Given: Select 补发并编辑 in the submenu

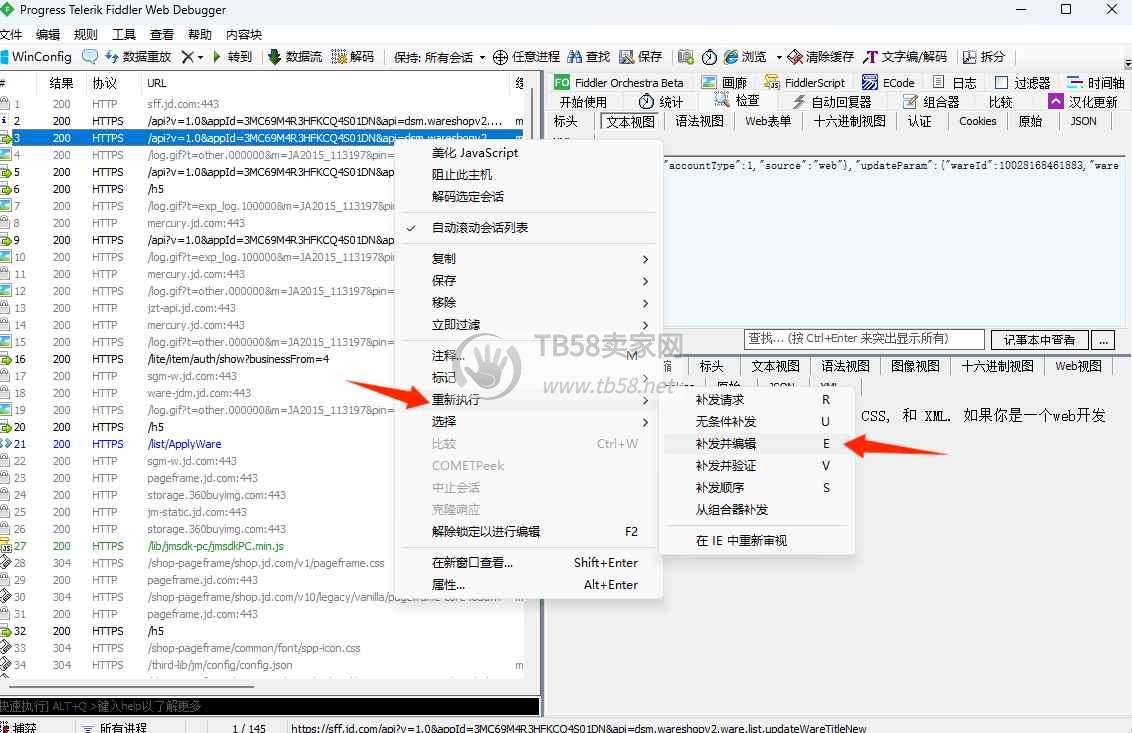Looking at the screenshot, I should 757,443.
